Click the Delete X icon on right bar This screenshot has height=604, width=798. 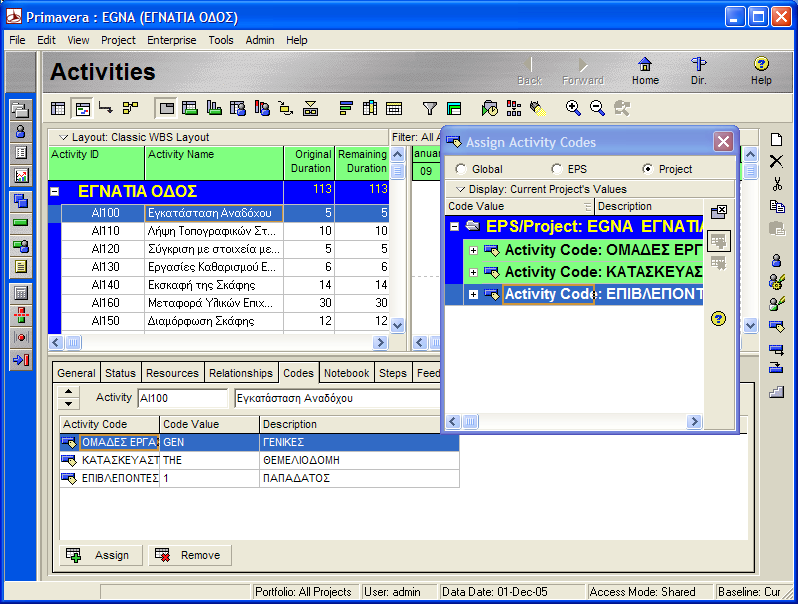776,162
